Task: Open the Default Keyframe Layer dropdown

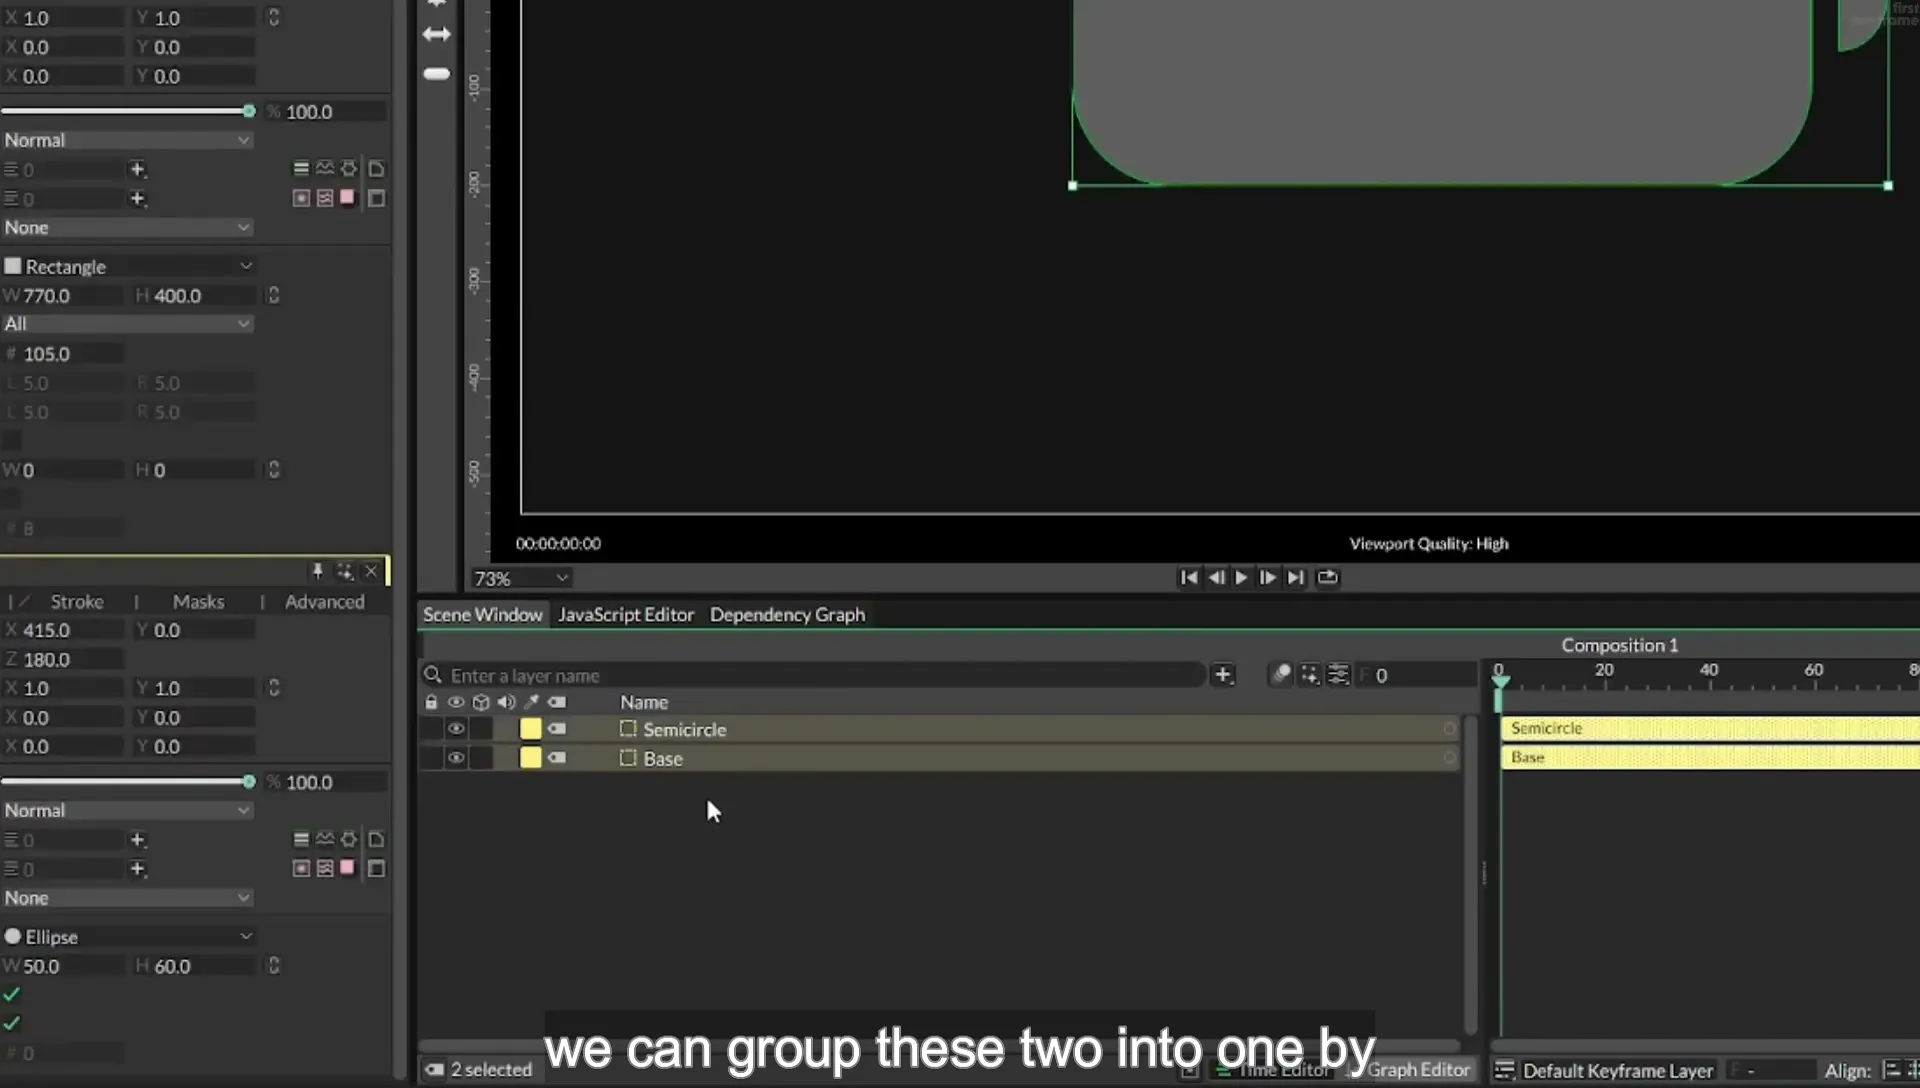Action: pyautogui.click(x=1617, y=1071)
